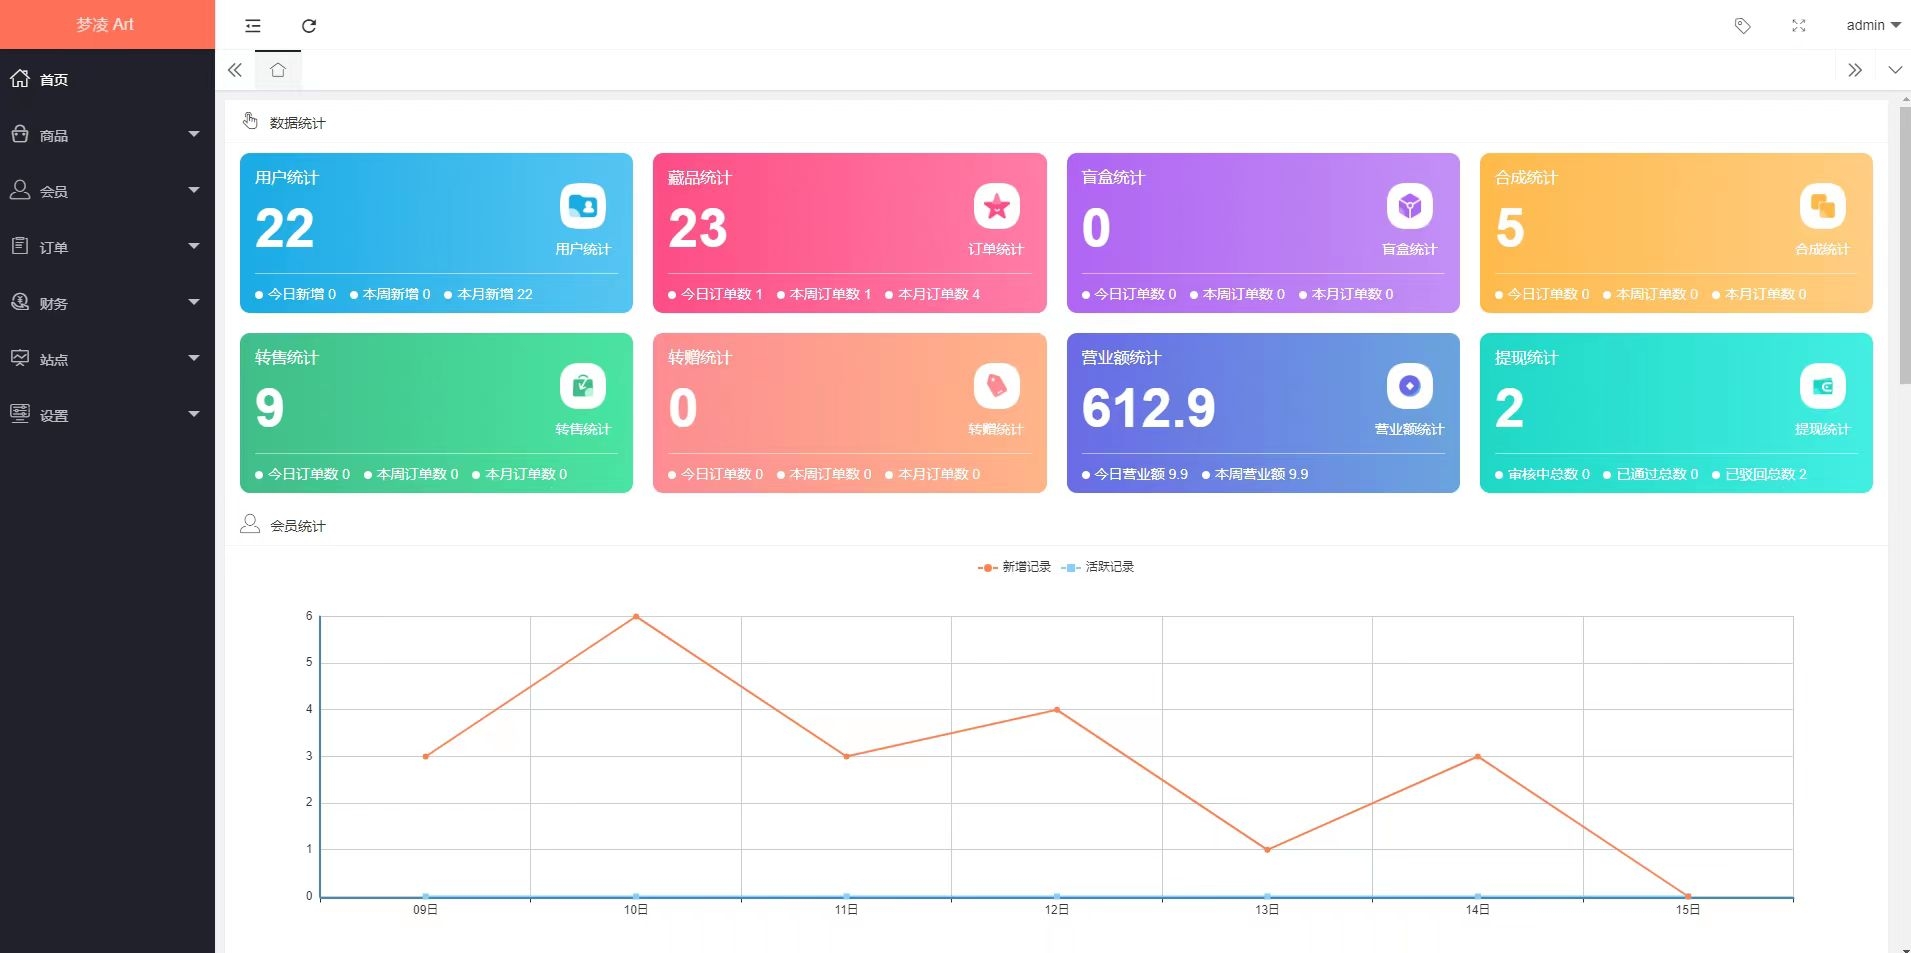This screenshot has width=1911, height=953.
Task: Switch to the home tab
Action: (278, 70)
